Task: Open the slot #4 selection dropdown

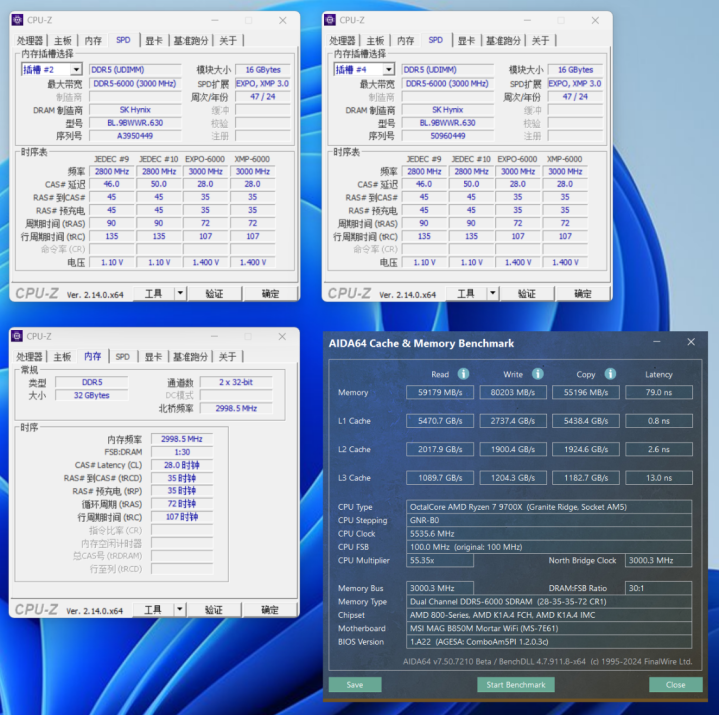Action: [389, 70]
